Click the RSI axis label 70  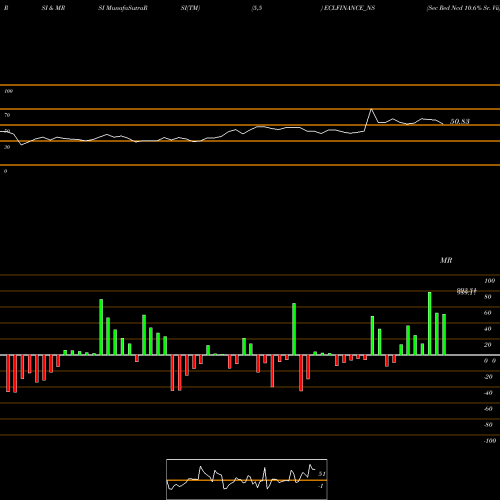click(7, 115)
